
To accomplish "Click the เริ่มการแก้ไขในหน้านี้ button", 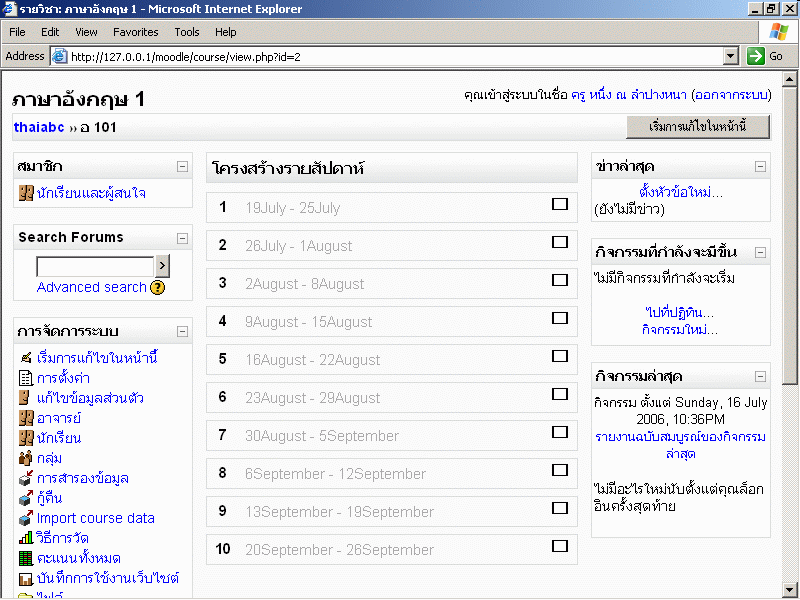I will [x=684, y=127].
